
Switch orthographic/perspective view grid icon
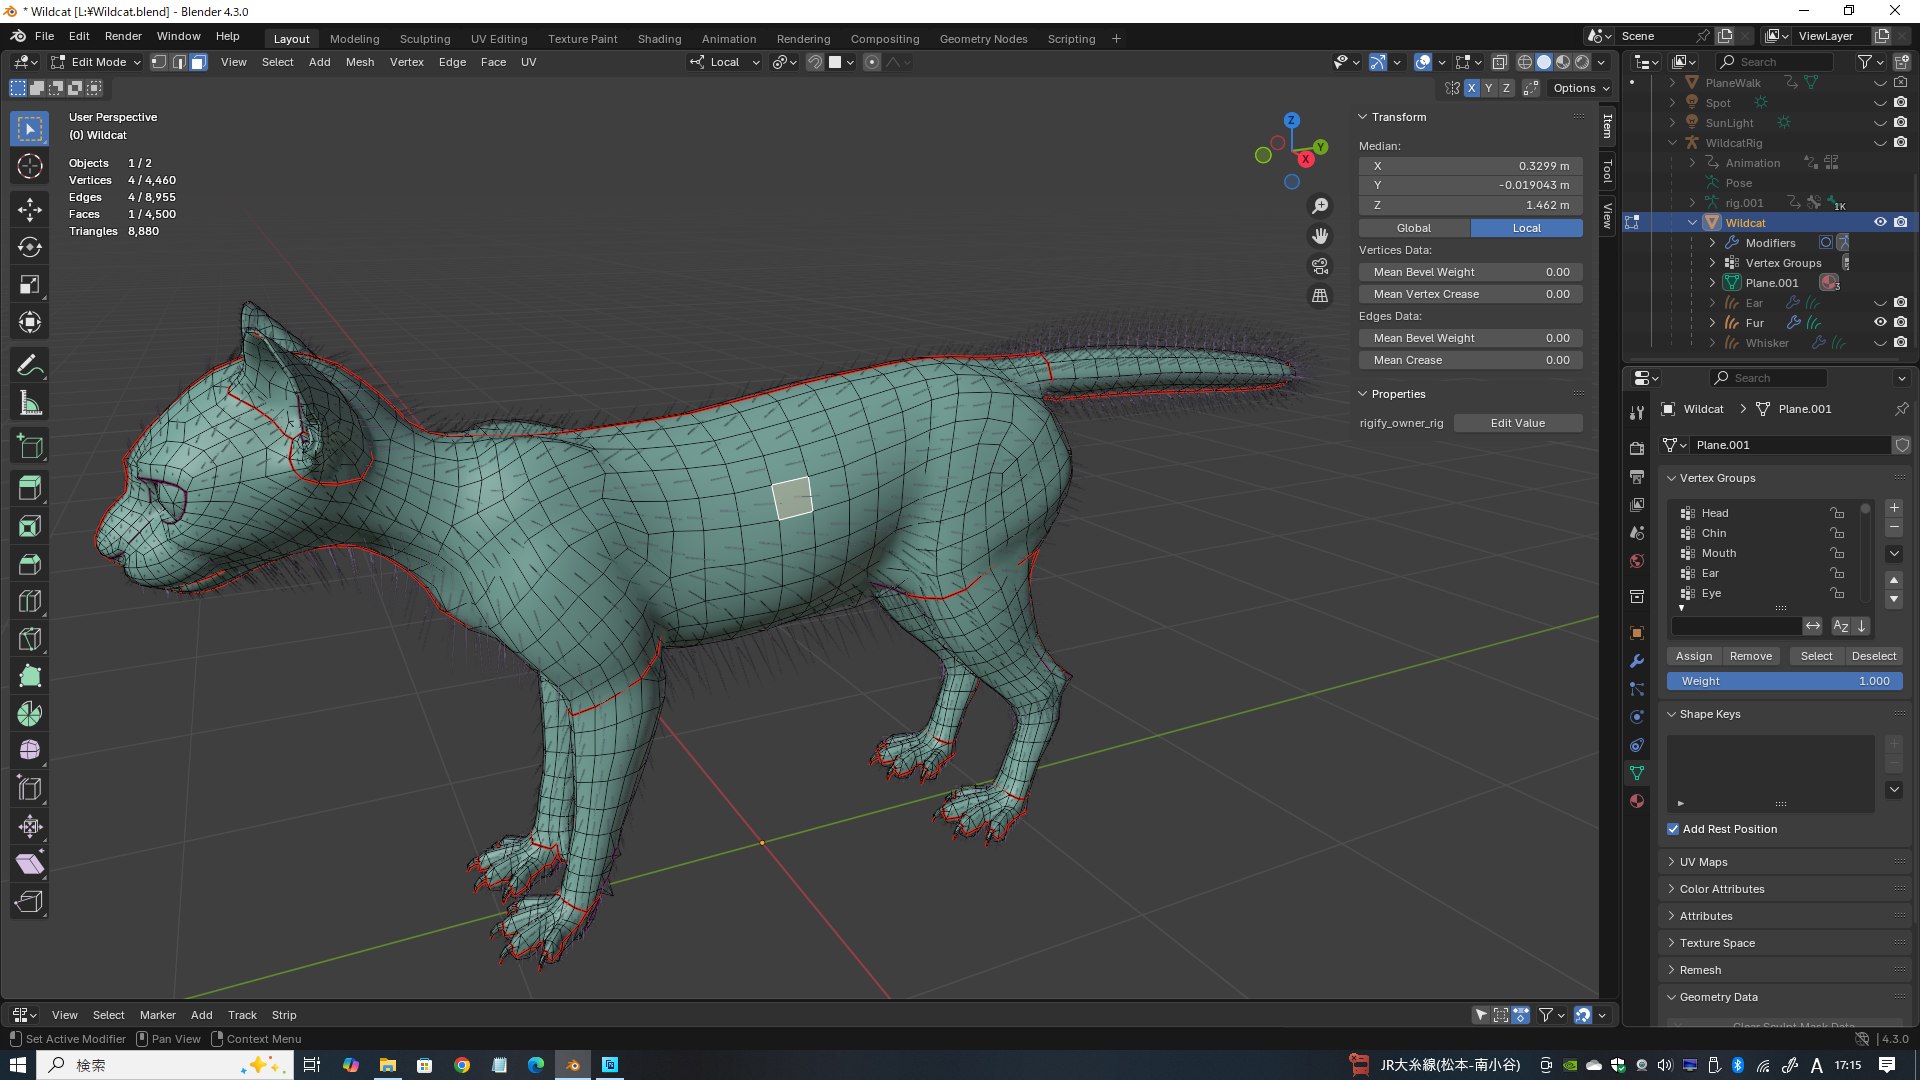(1320, 296)
